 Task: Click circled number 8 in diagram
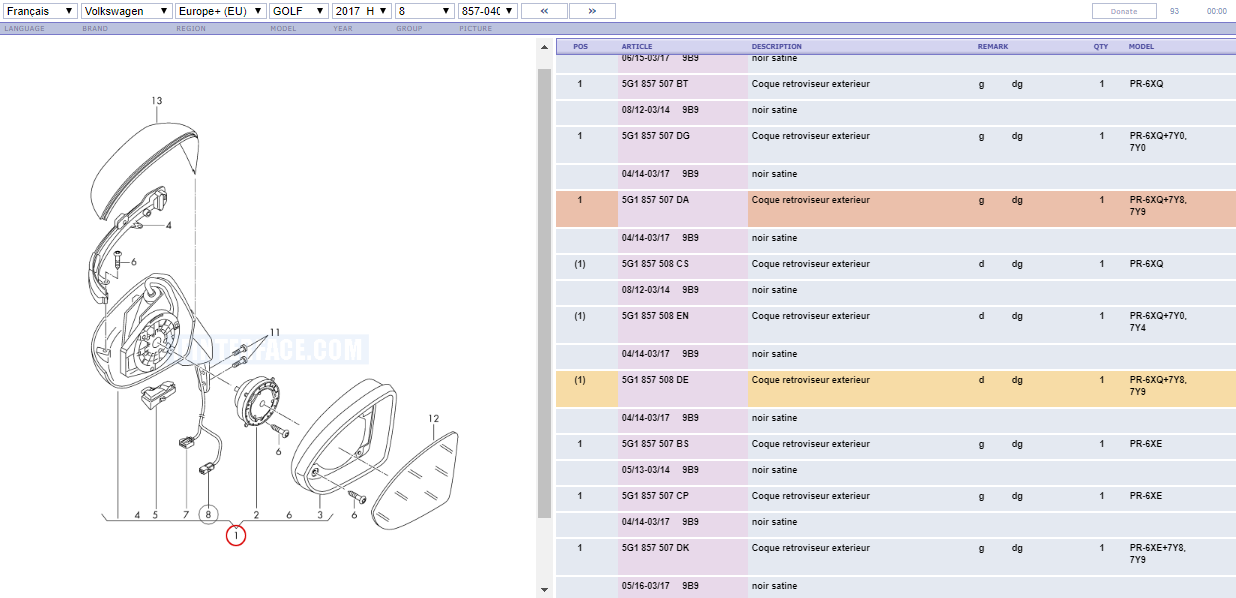coord(208,515)
